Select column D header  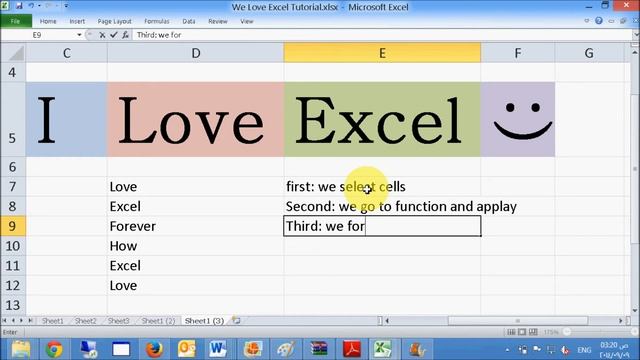point(196,53)
